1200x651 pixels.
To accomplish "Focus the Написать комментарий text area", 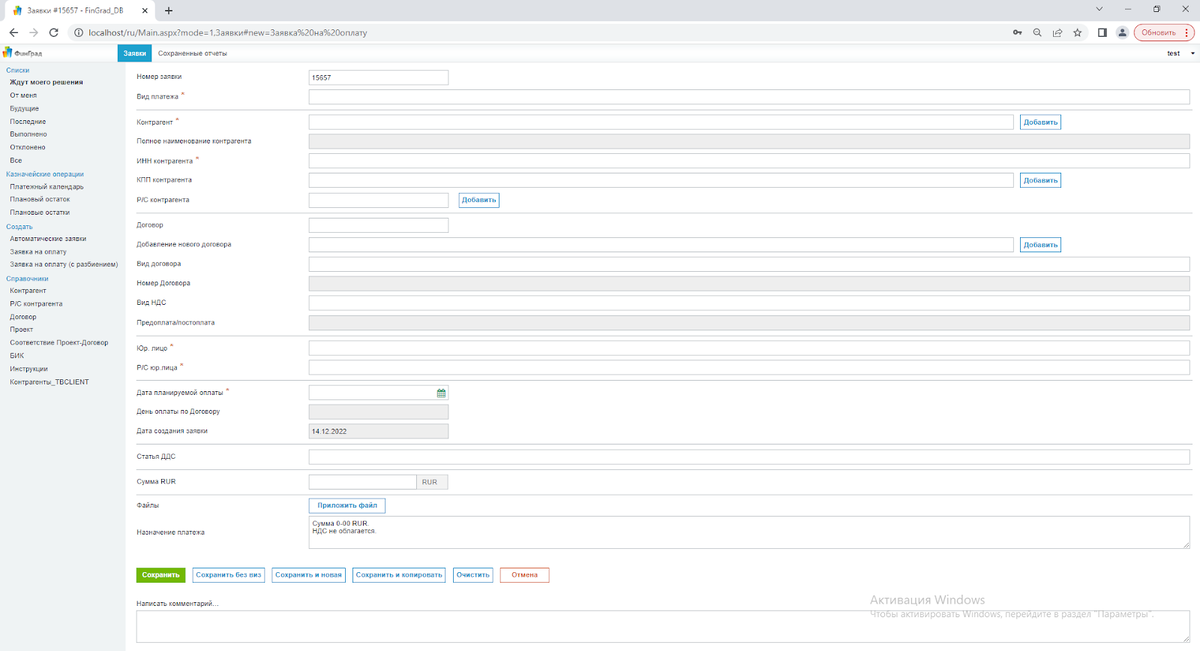I will pyautogui.click(x=663, y=627).
